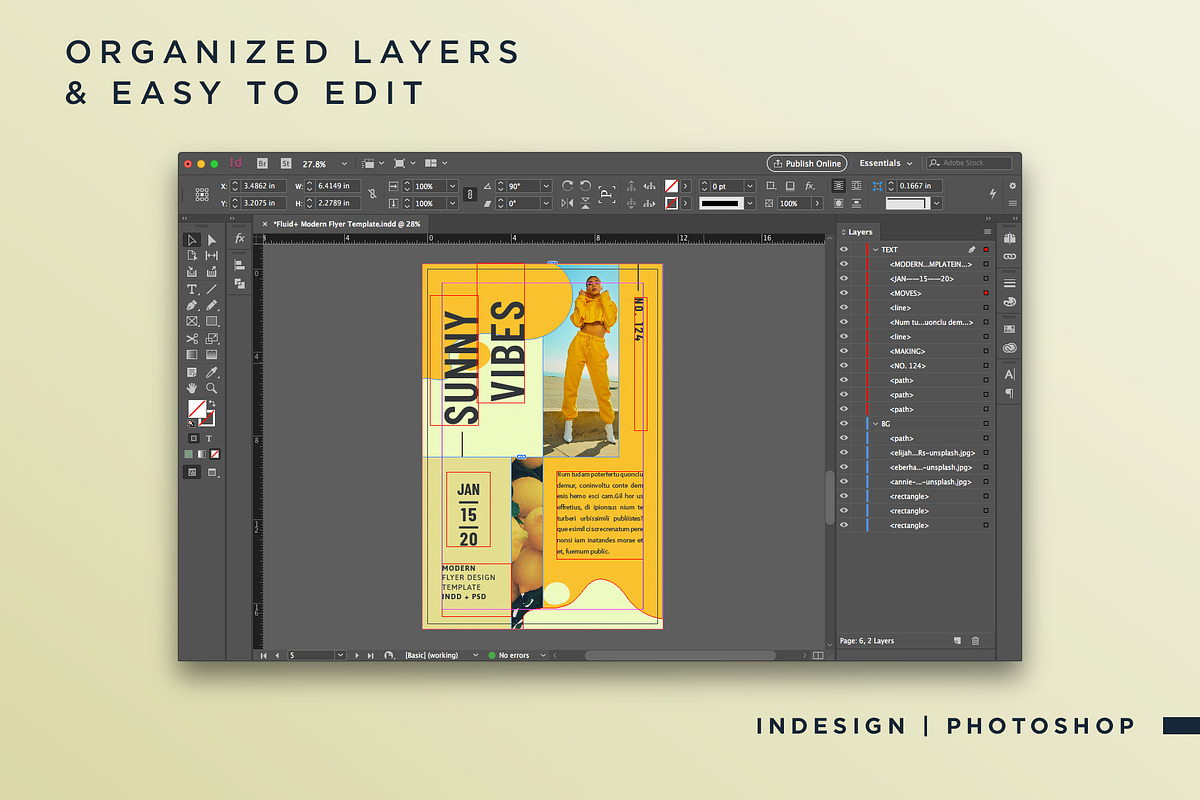Open Adobe Bridge with Br icon

[262, 163]
